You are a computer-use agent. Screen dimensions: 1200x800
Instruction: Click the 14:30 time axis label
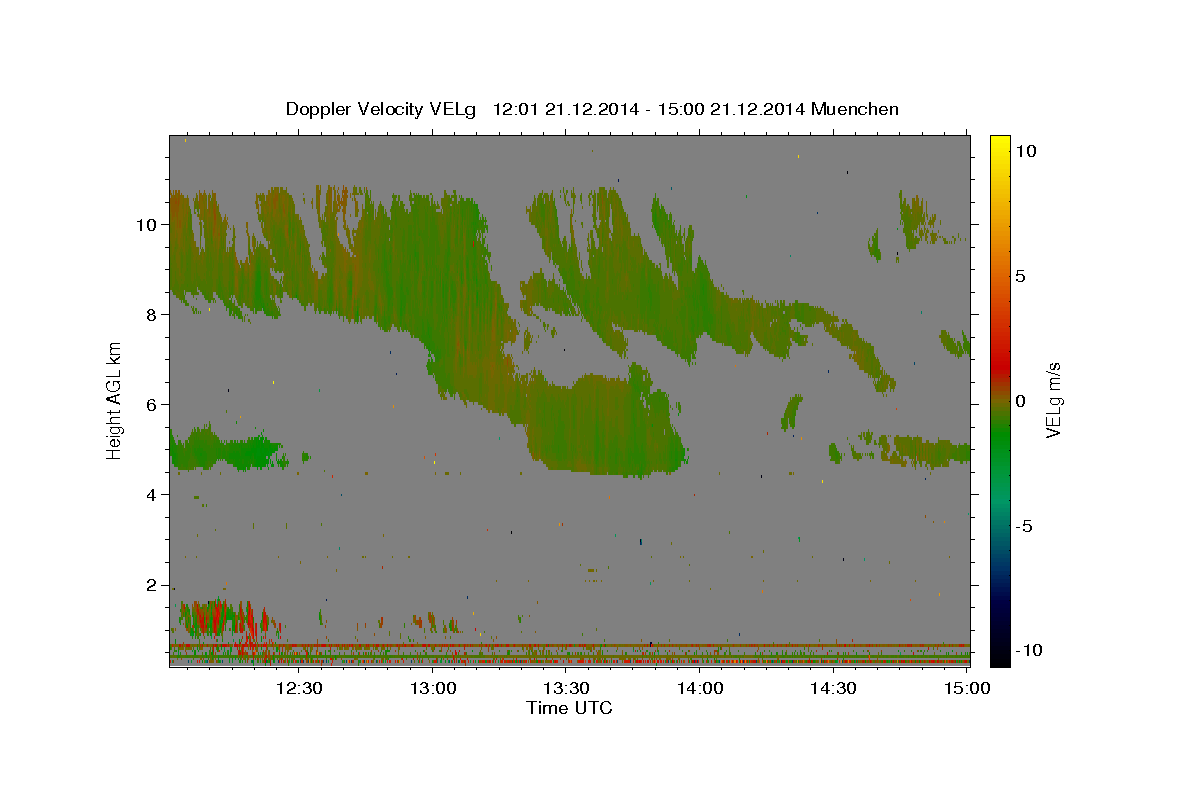[x=833, y=688]
